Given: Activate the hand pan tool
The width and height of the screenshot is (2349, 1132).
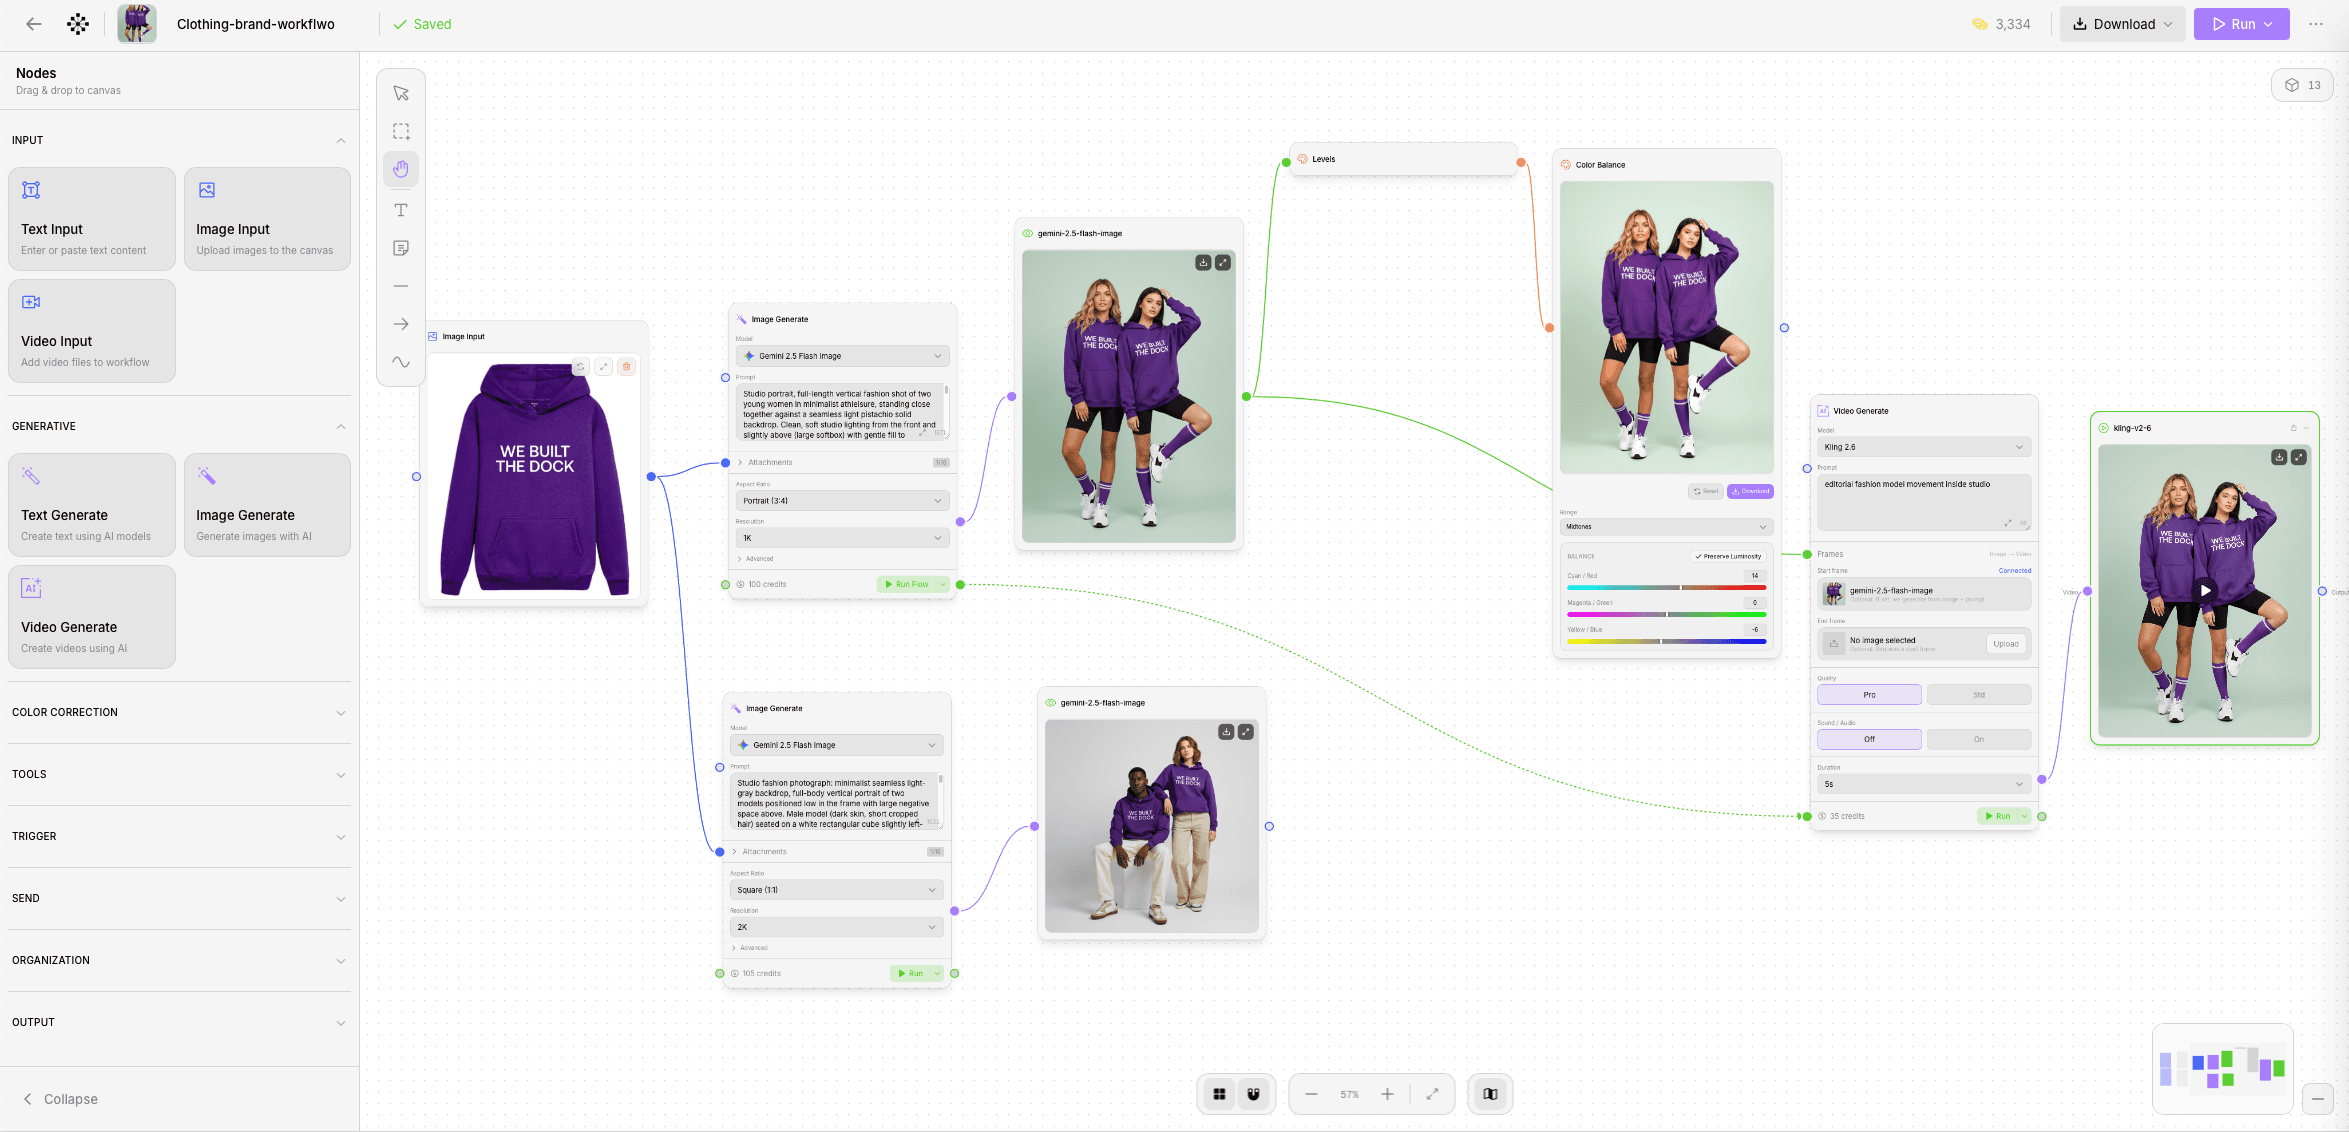Looking at the screenshot, I should [401, 169].
